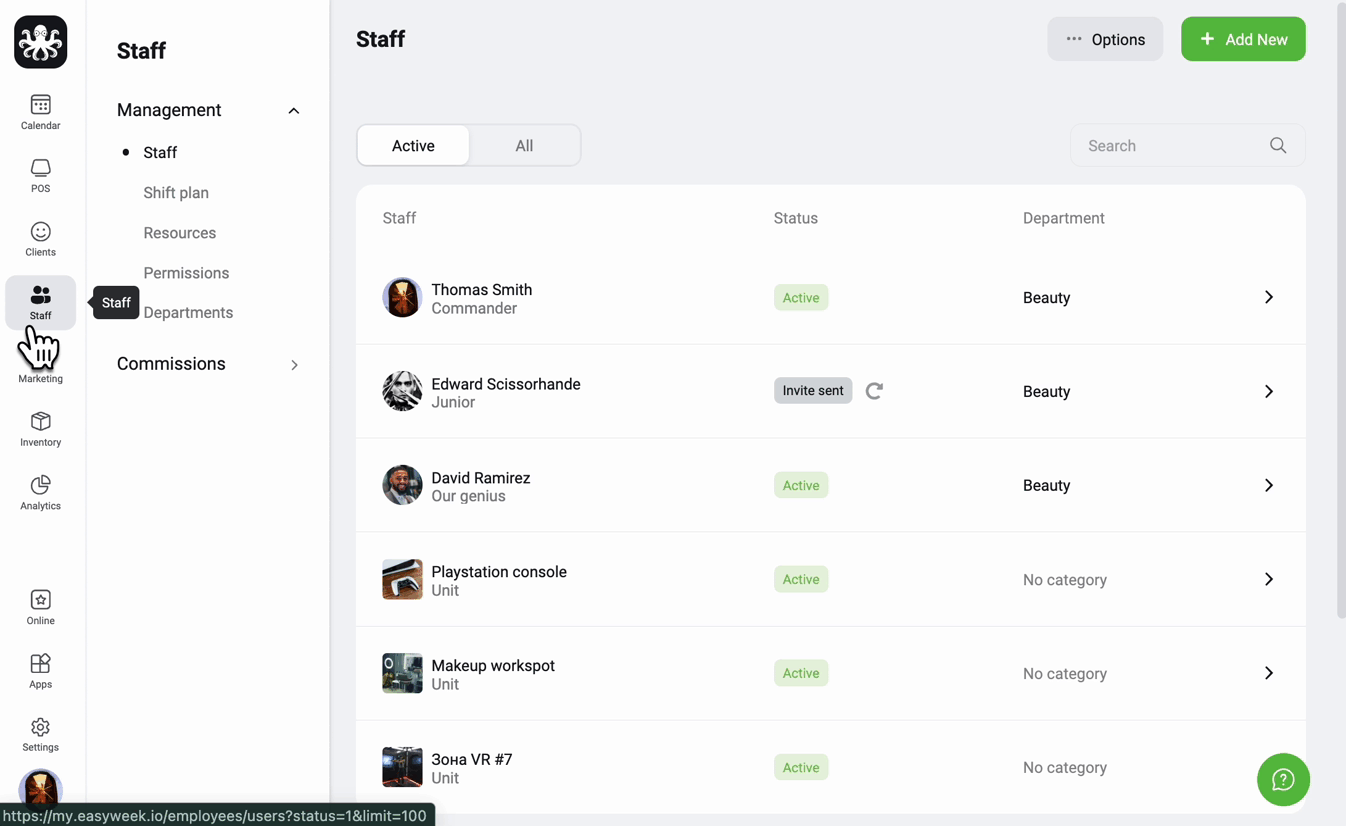Click Beauty department for Edward Scissorhande
The image size is (1346, 826).
tap(1047, 392)
